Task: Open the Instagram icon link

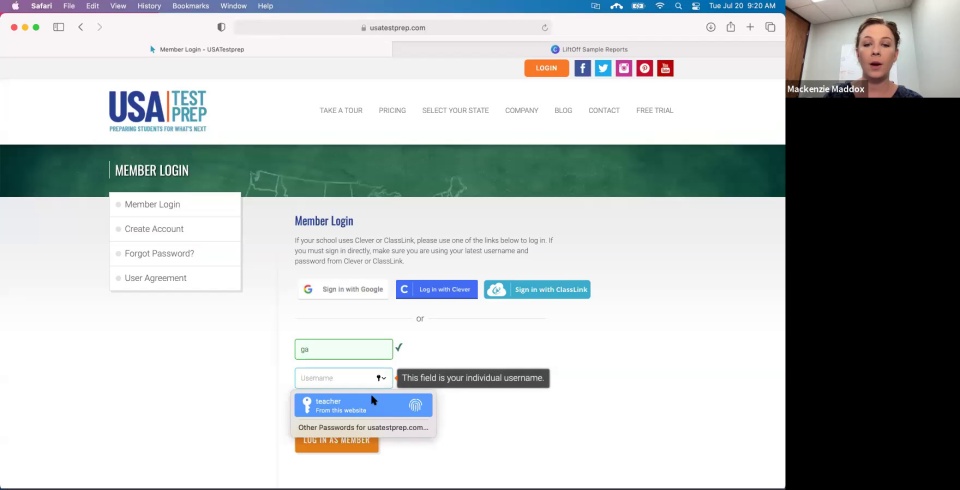Action: (624, 68)
